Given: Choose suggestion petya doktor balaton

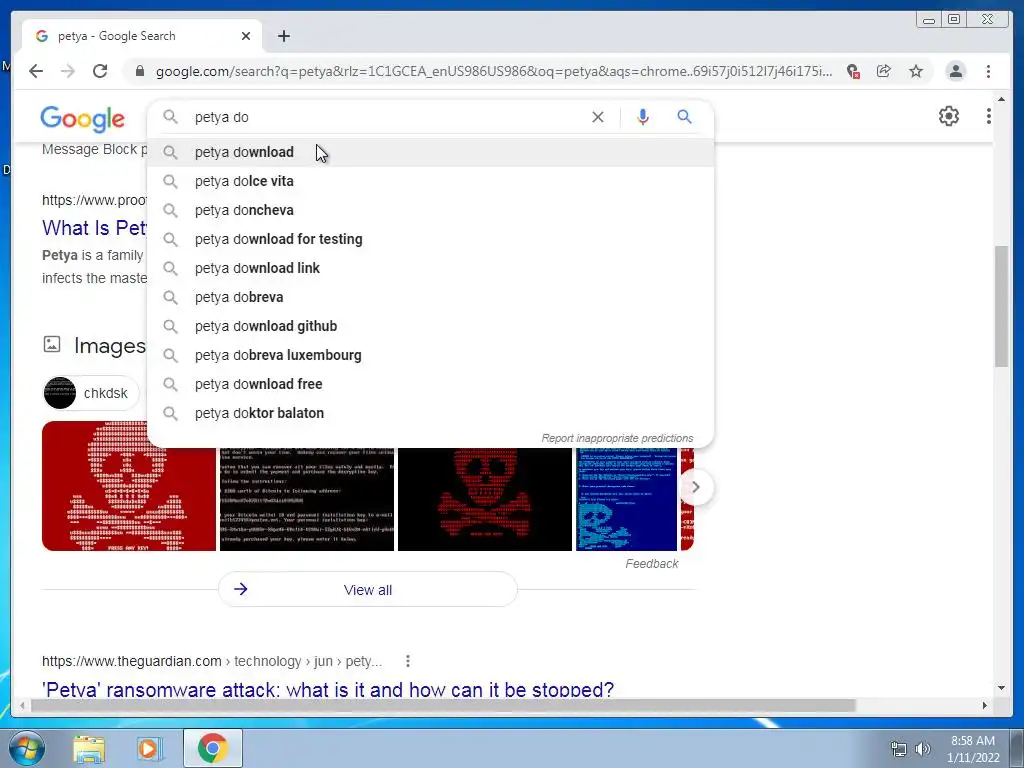Looking at the screenshot, I should click(430, 413).
